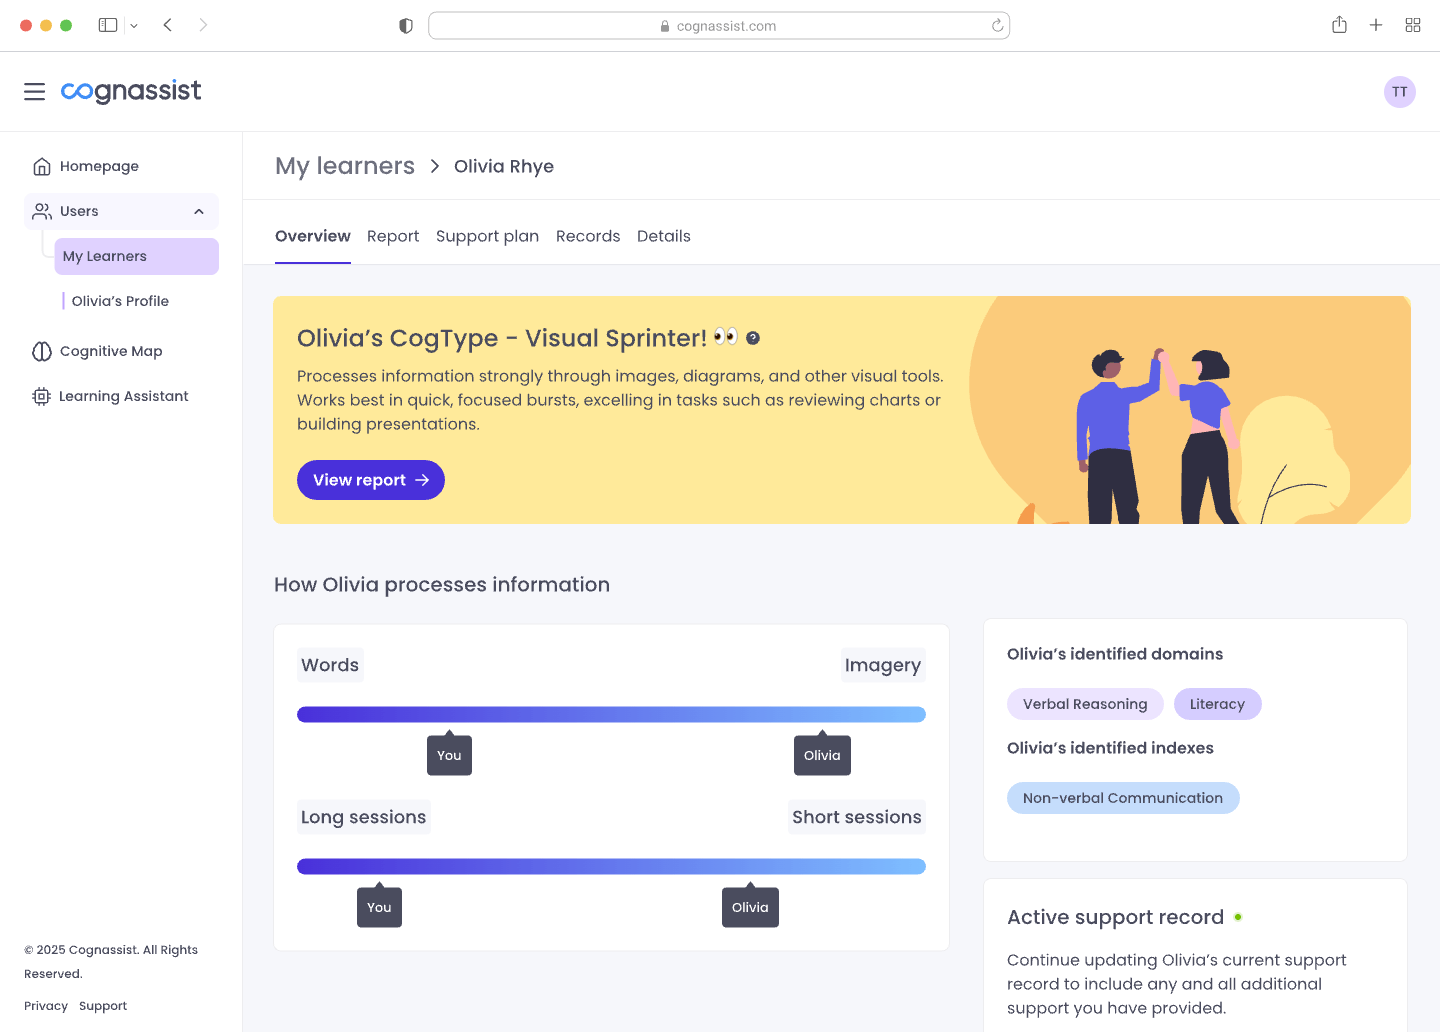Click the View report button
Viewport: 1440px width, 1032px height.
[x=371, y=480]
